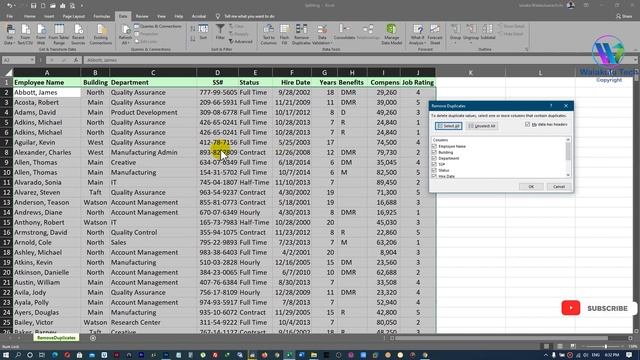
Task: Click the red Subscribe button
Action: (x=571, y=308)
